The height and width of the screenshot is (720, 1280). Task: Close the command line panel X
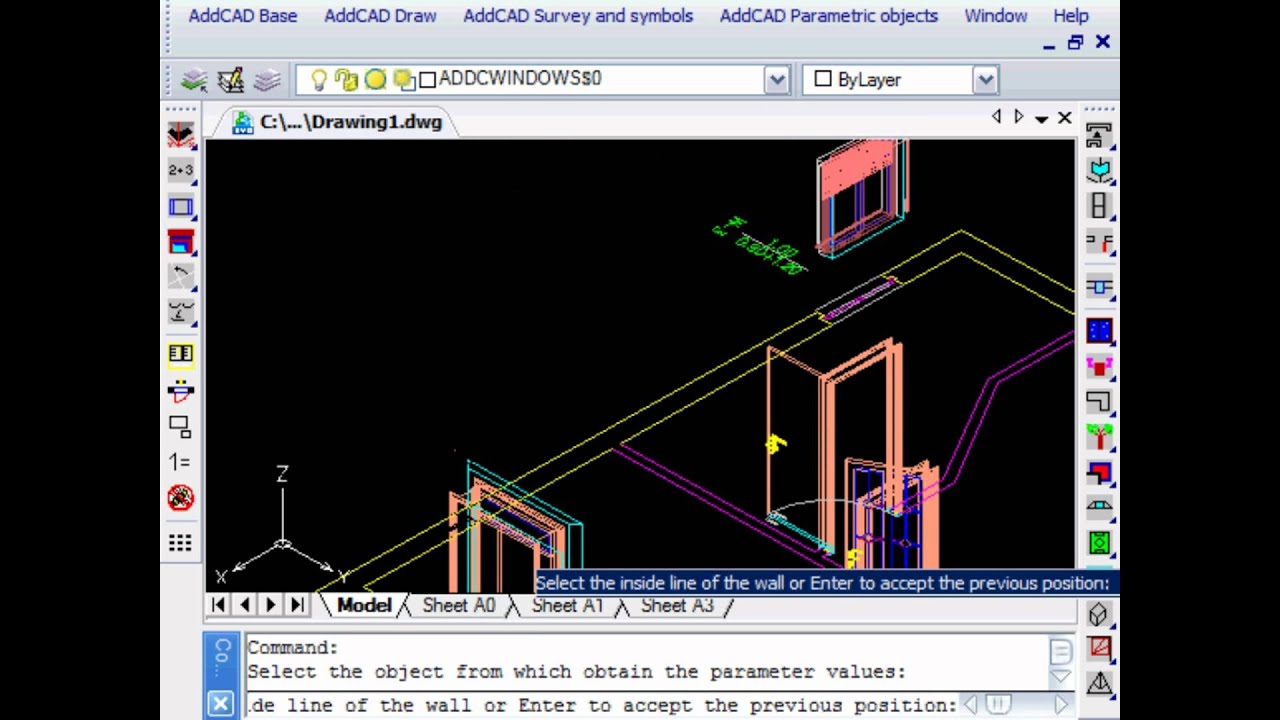[x=221, y=704]
